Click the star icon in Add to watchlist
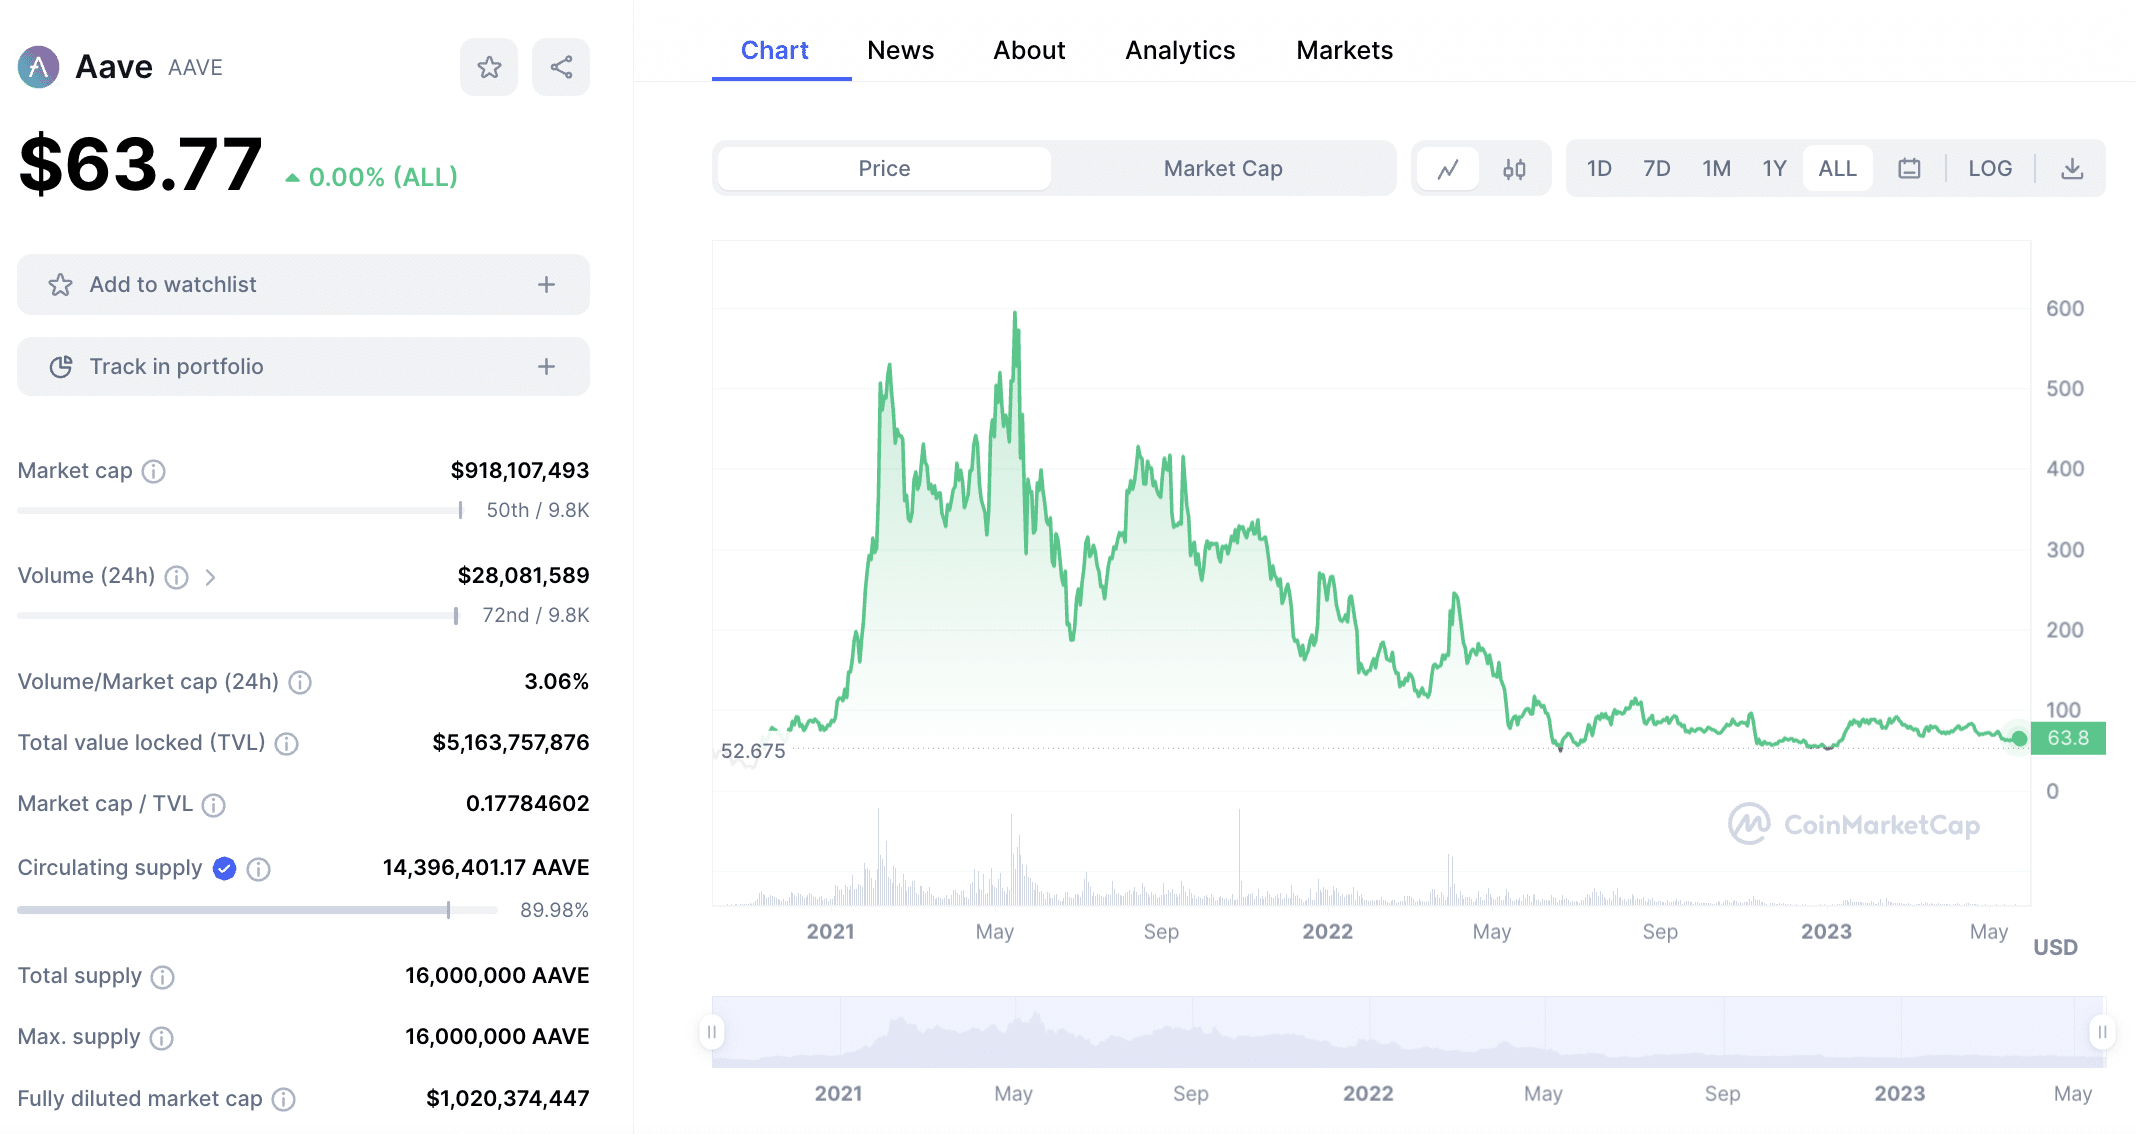Viewport: 2136px width, 1134px height. (61, 285)
